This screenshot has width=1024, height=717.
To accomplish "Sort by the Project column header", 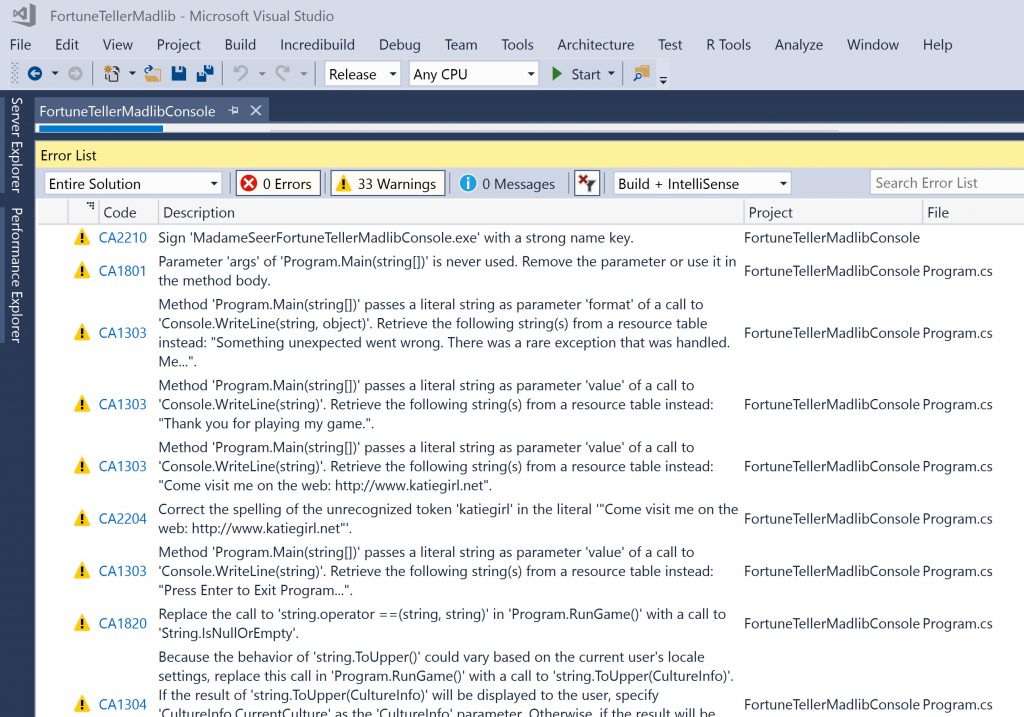I will [833, 212].
